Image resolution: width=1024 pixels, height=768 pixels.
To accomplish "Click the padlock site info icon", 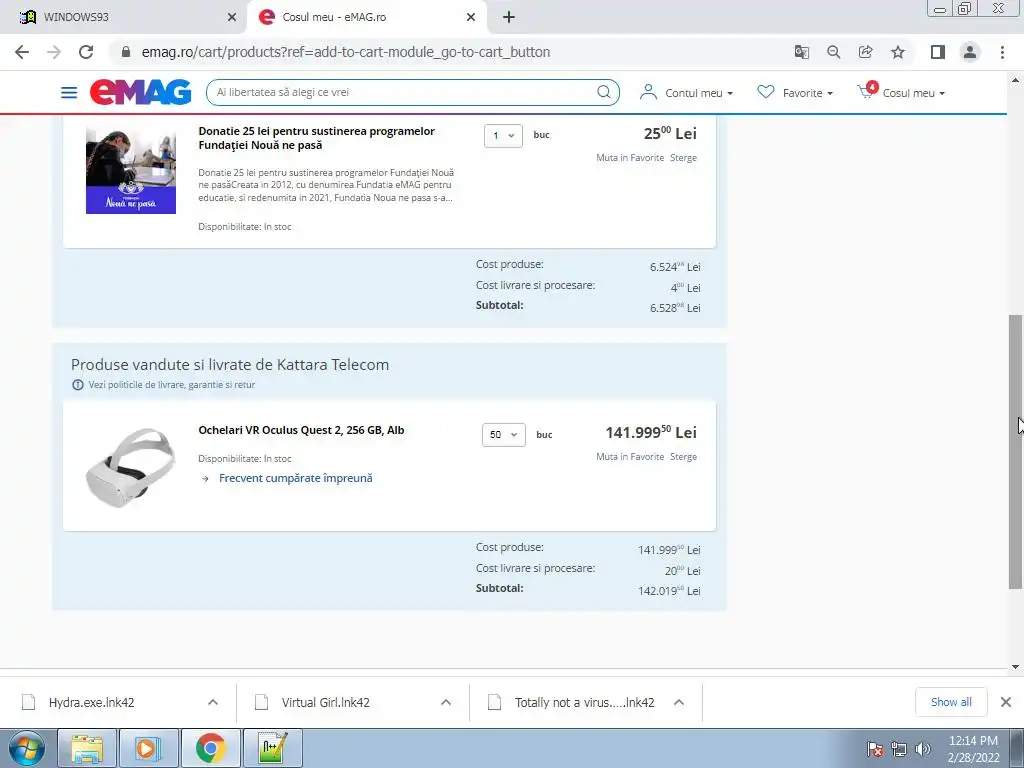I will coord(126,52).
